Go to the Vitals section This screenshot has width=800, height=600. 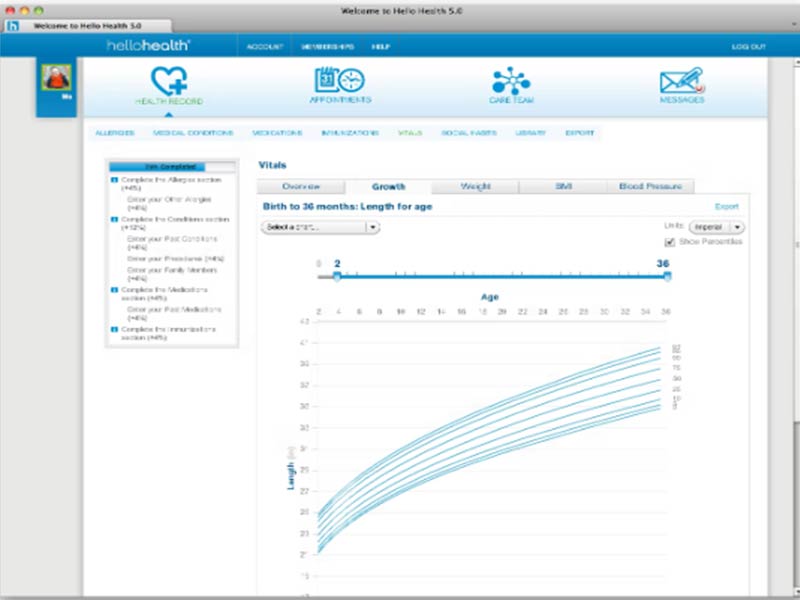point(410,133)
